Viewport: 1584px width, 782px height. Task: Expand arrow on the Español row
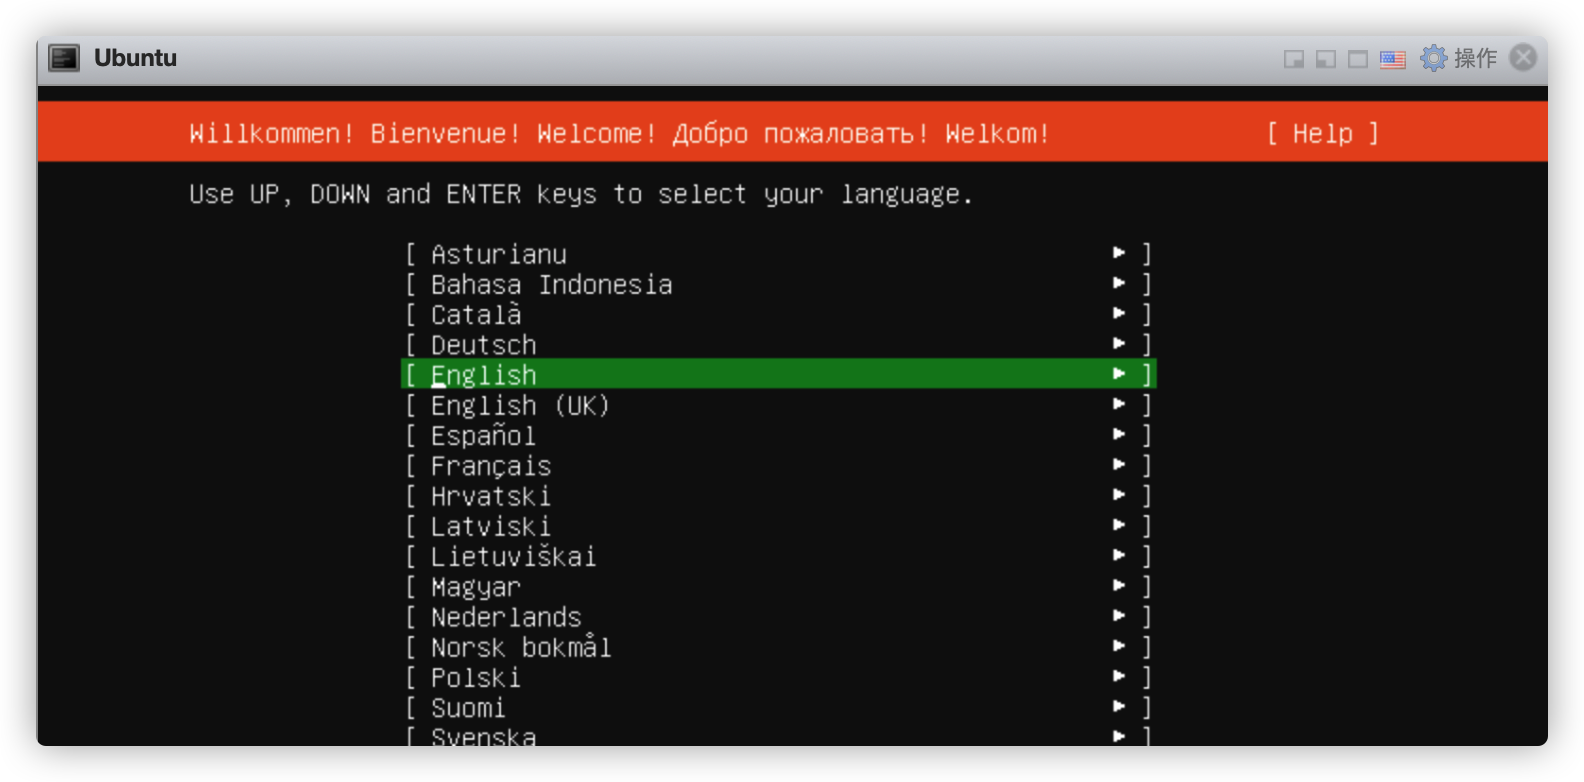pos(1120,434)
